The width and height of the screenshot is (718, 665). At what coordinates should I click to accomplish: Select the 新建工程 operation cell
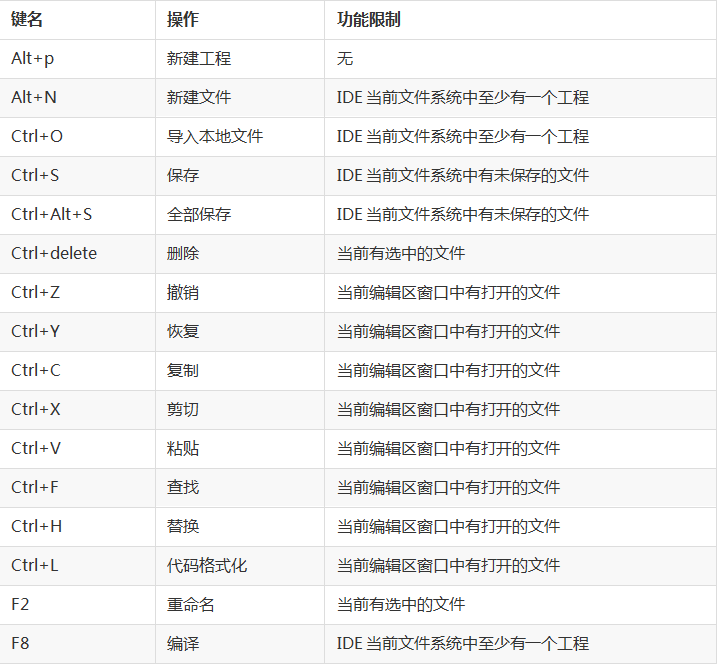pyautogui.click(x=240, y=59)
